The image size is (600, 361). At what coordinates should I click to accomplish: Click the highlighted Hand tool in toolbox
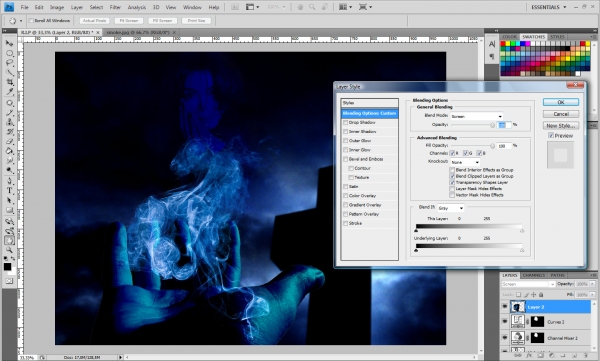tap(10, 240)
